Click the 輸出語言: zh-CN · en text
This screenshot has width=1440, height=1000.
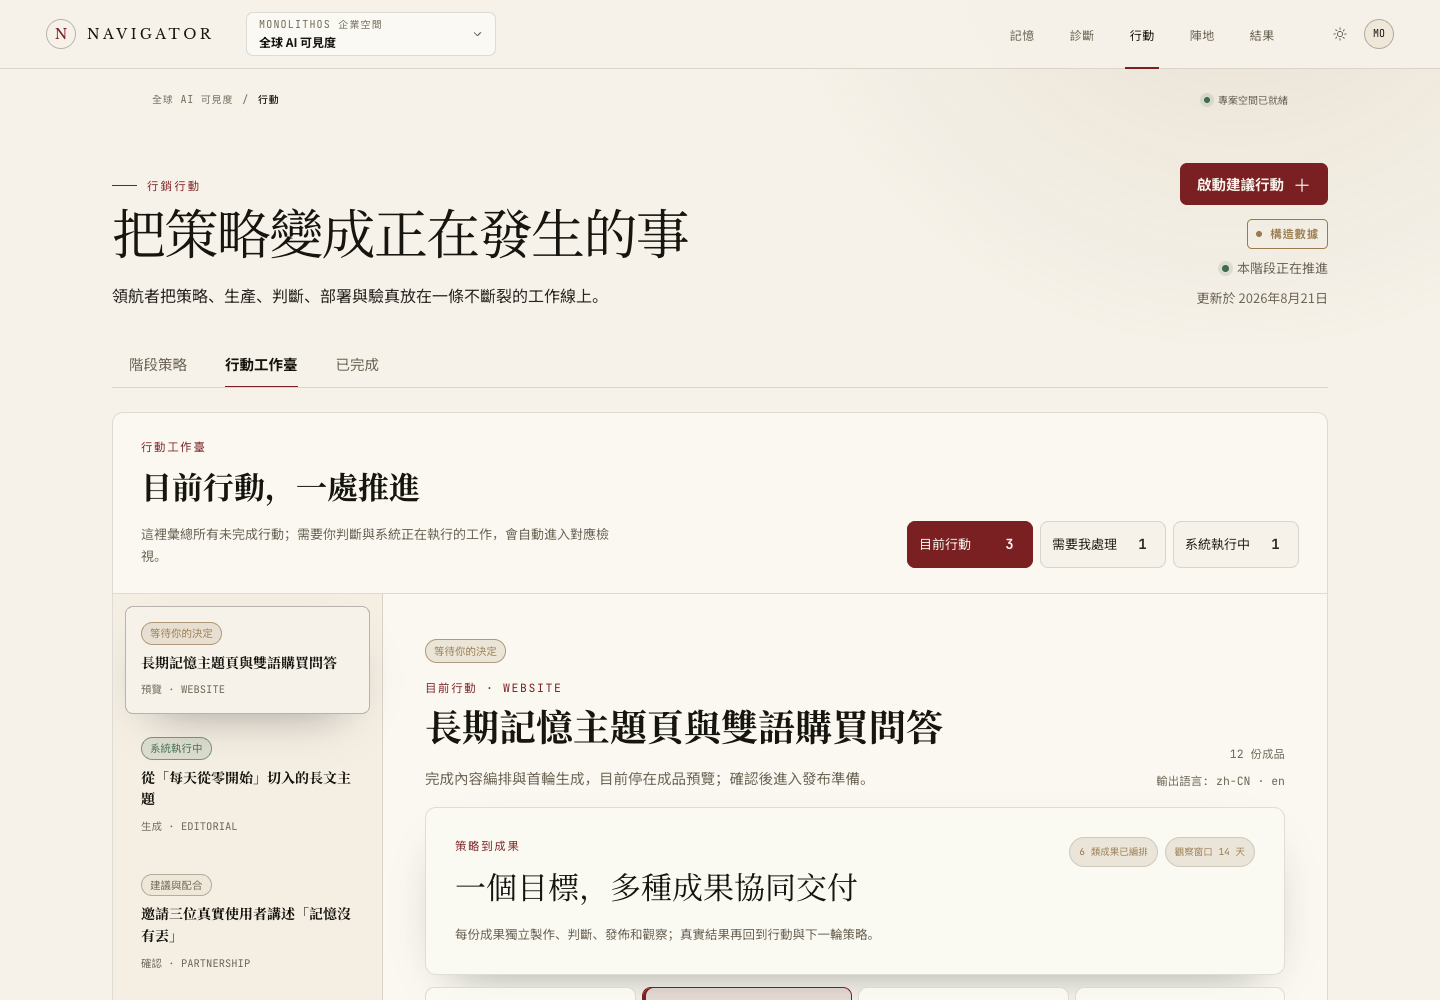tap(1220, 781)
